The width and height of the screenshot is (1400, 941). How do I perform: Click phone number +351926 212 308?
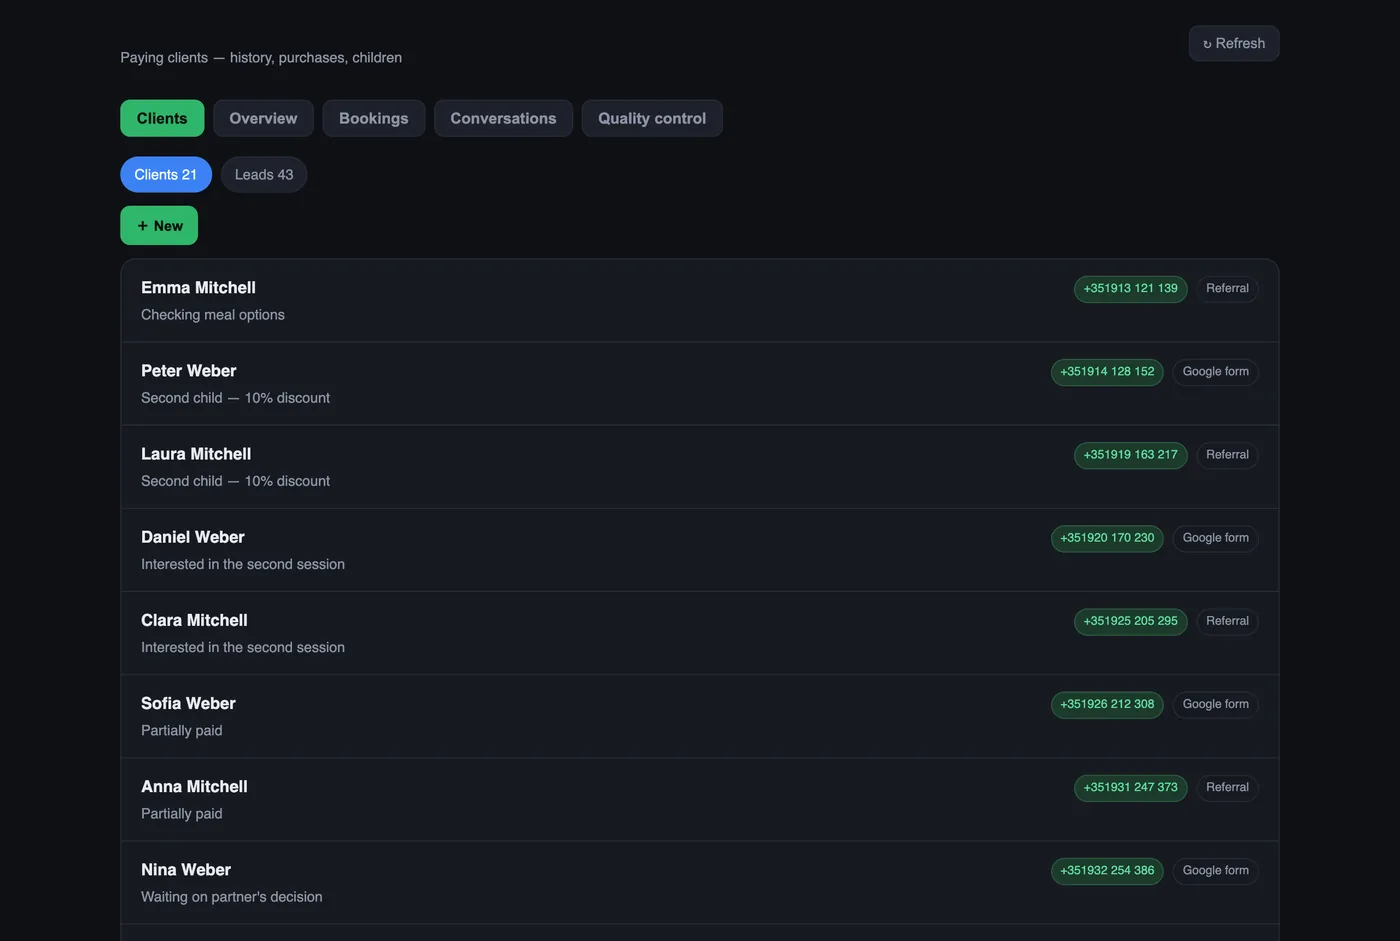[x=1107, y=703]
